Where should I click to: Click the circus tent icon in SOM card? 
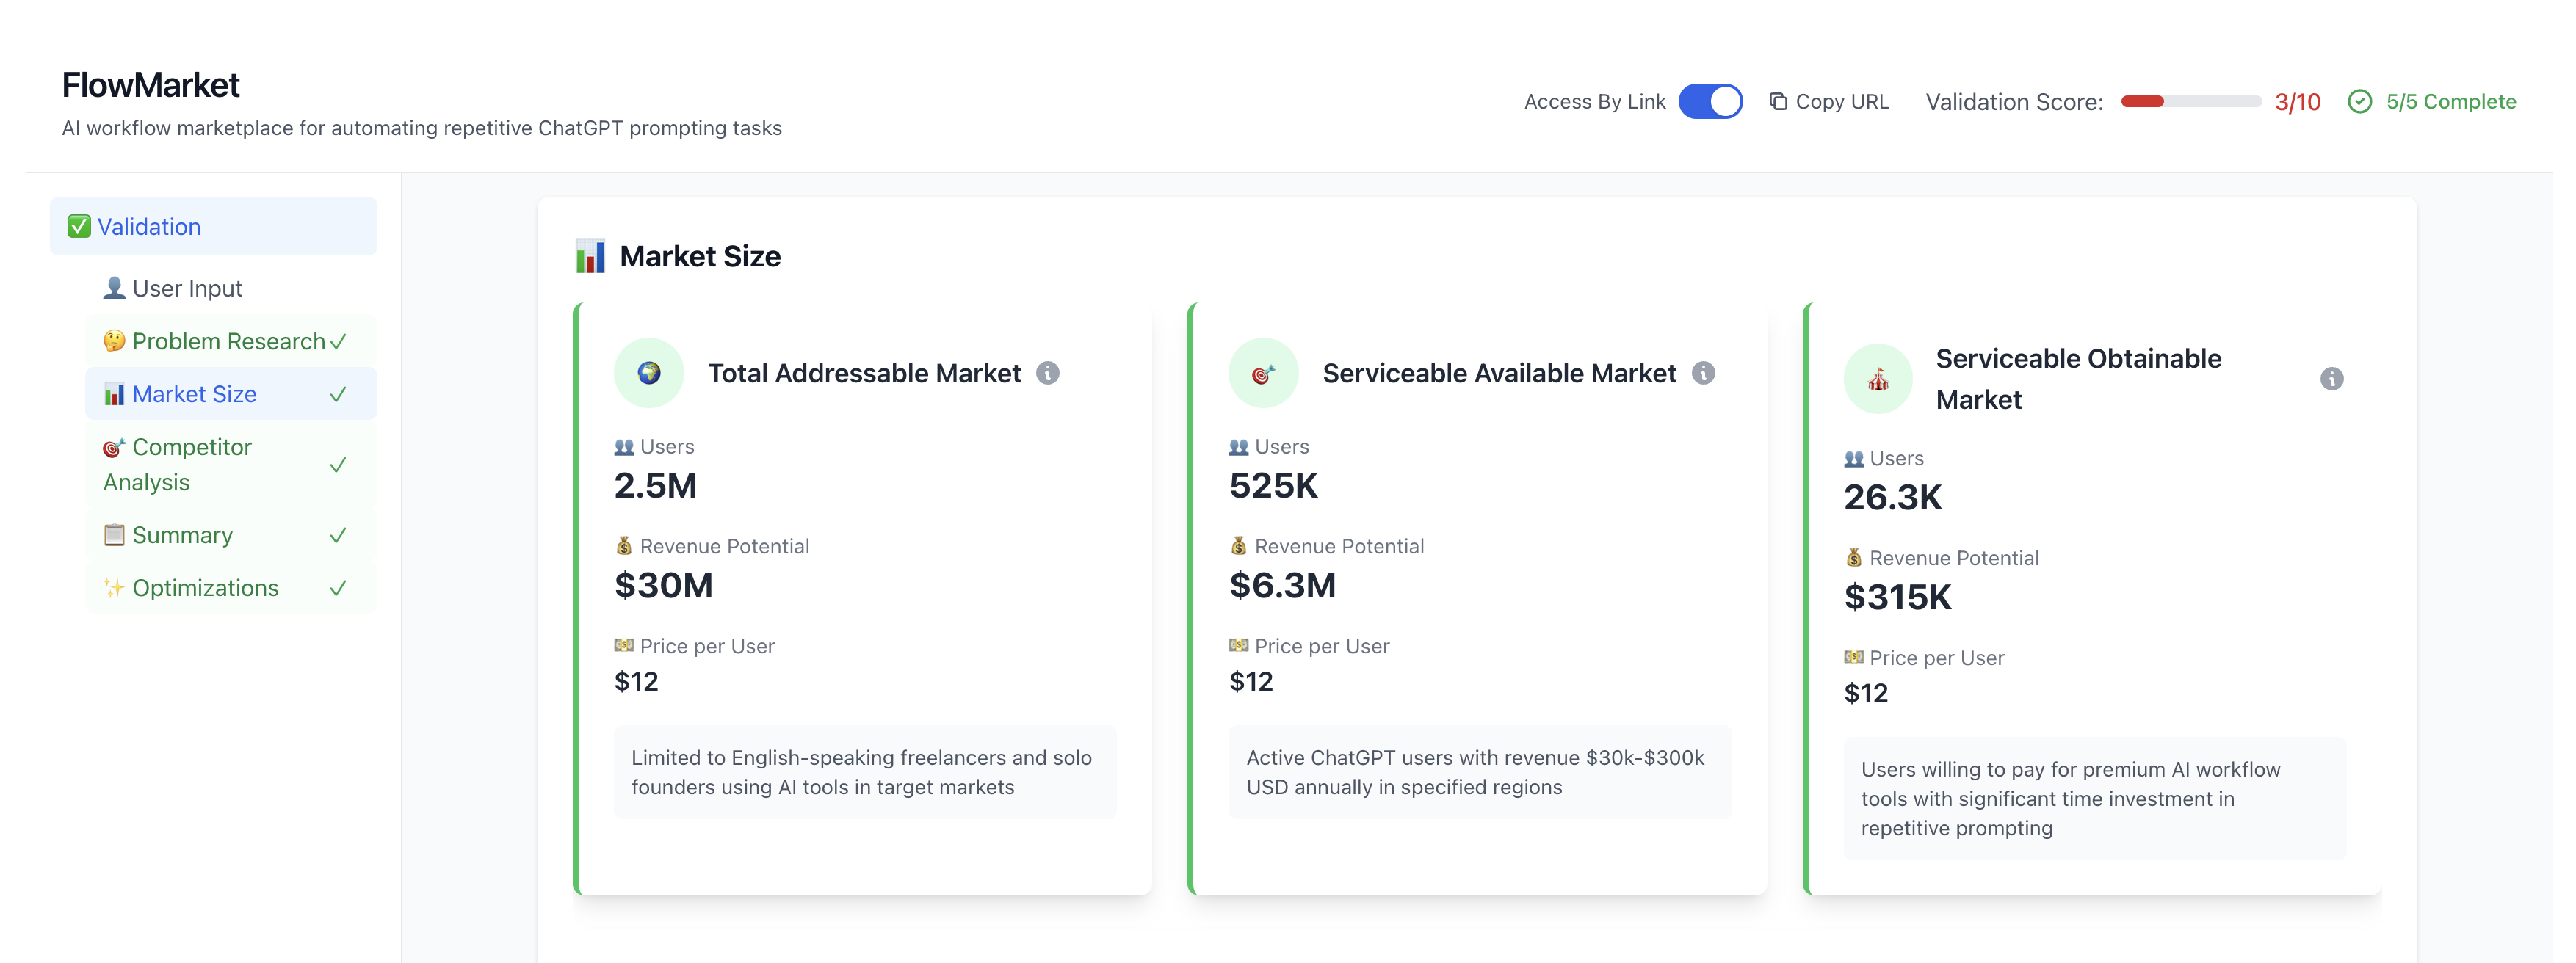(x=1878, y=379)
